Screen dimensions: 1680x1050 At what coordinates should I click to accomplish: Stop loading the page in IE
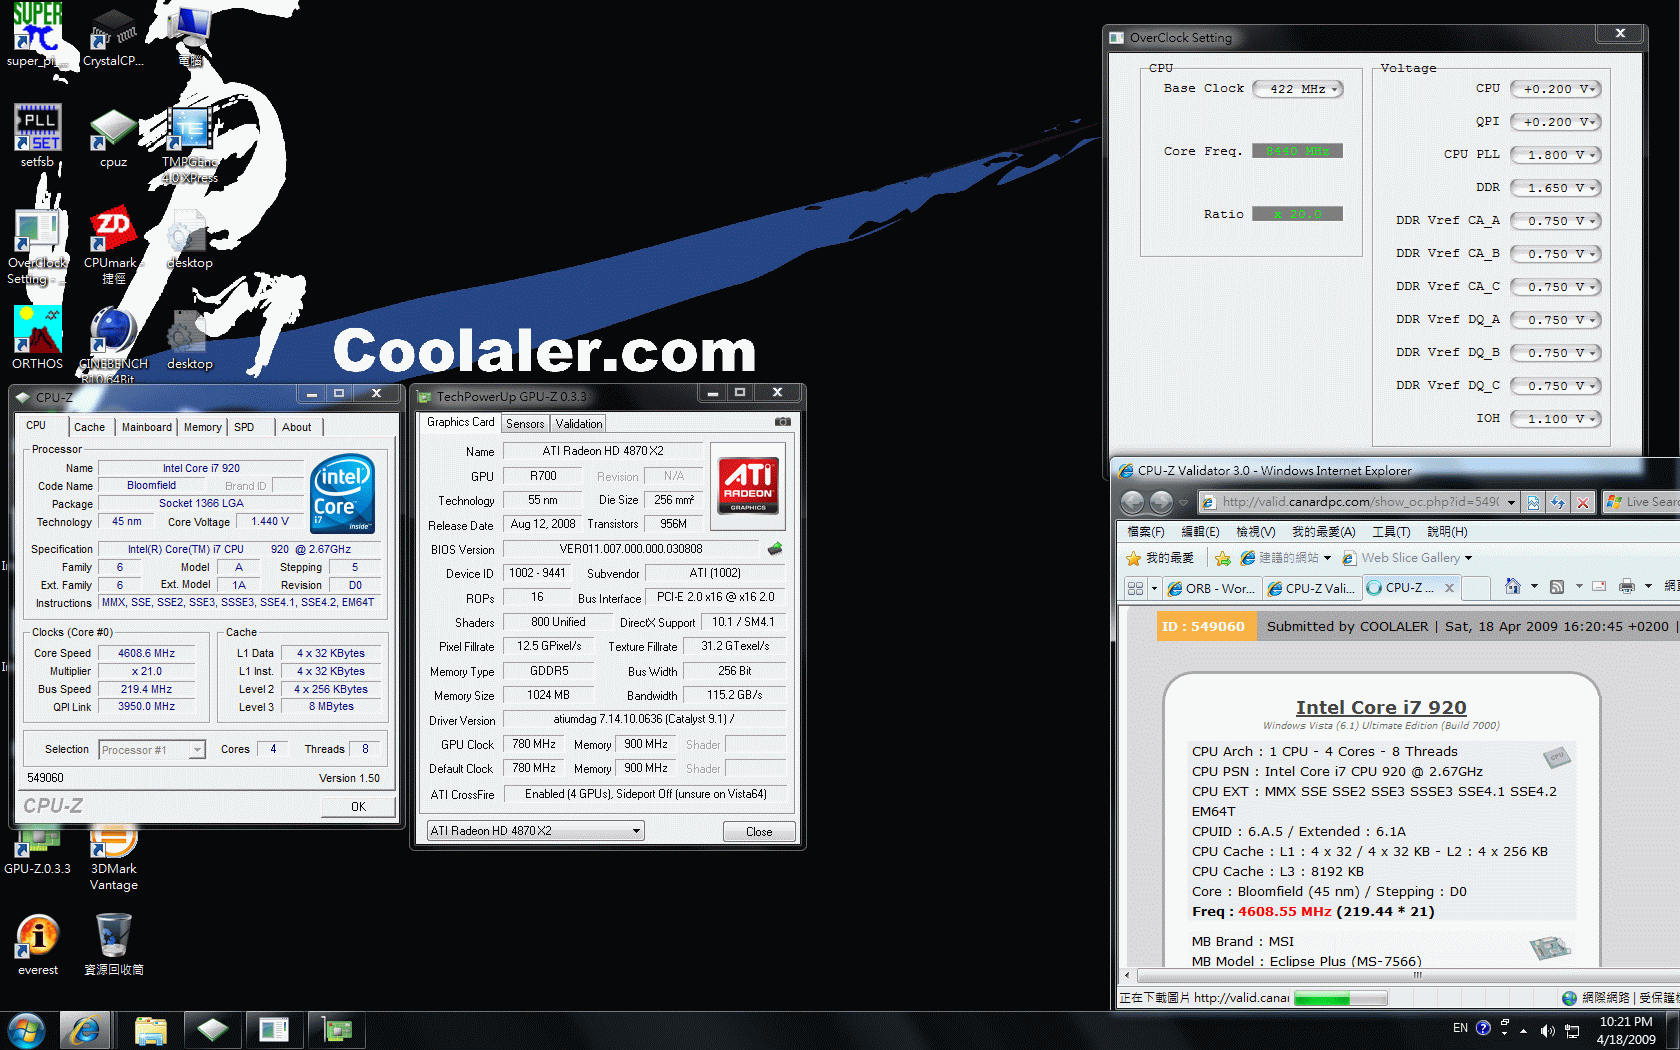(x=1582, y=502)
